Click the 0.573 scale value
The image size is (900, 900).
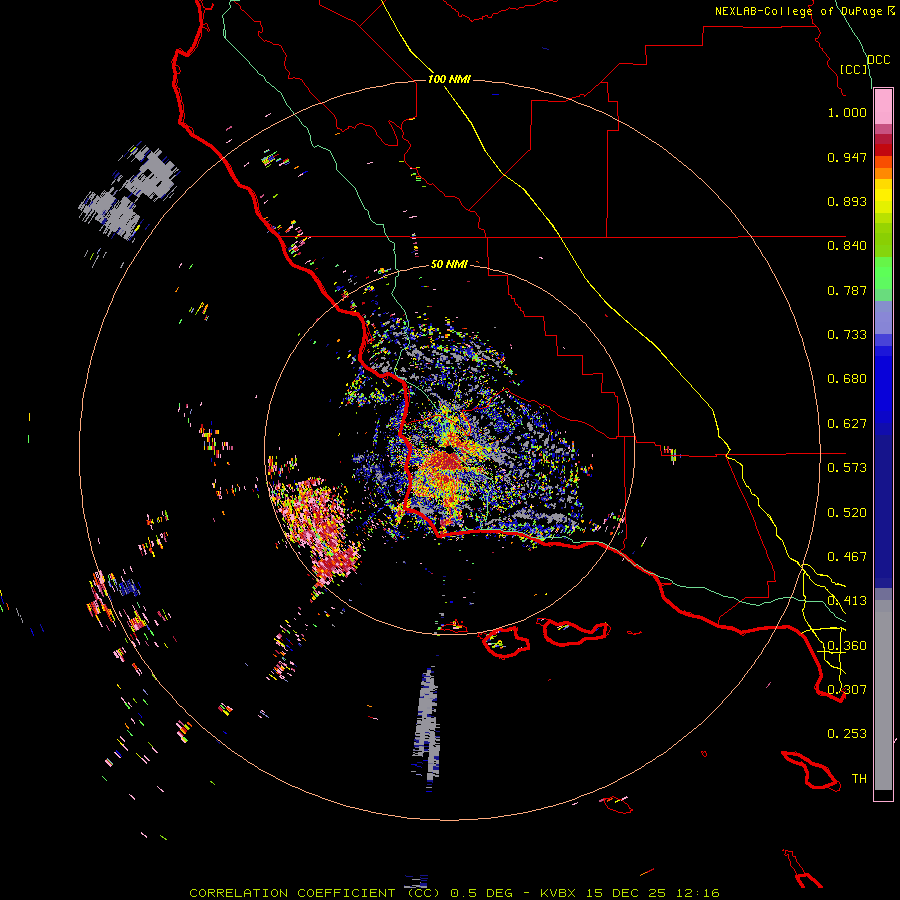[x=847, y=468]
